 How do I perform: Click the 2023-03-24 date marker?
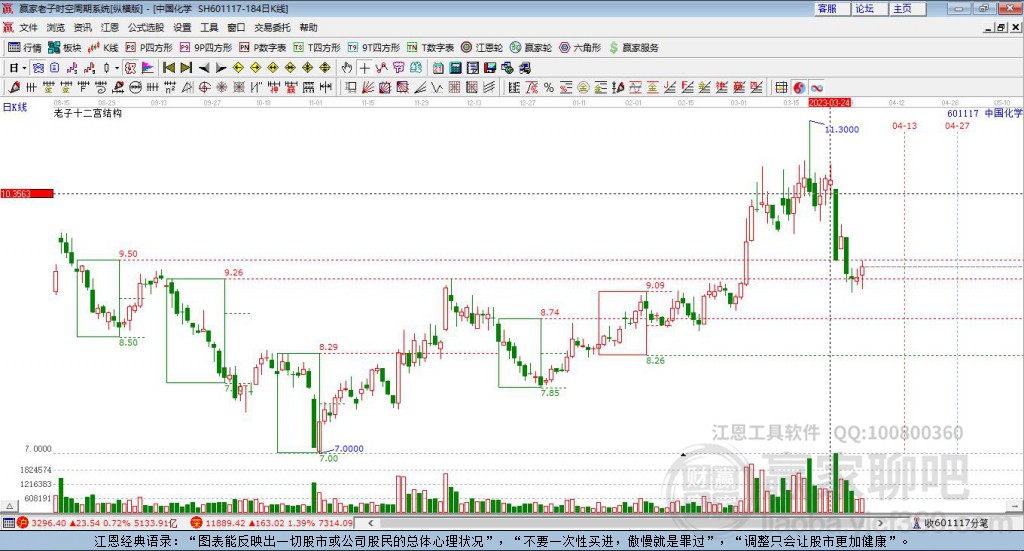pos(829,103)
